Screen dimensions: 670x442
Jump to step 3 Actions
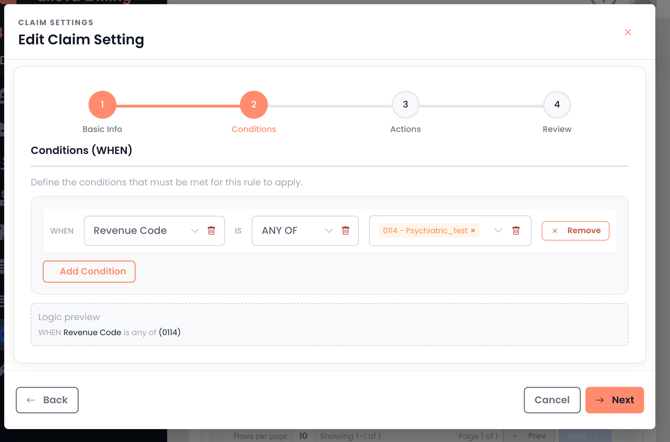405,105
